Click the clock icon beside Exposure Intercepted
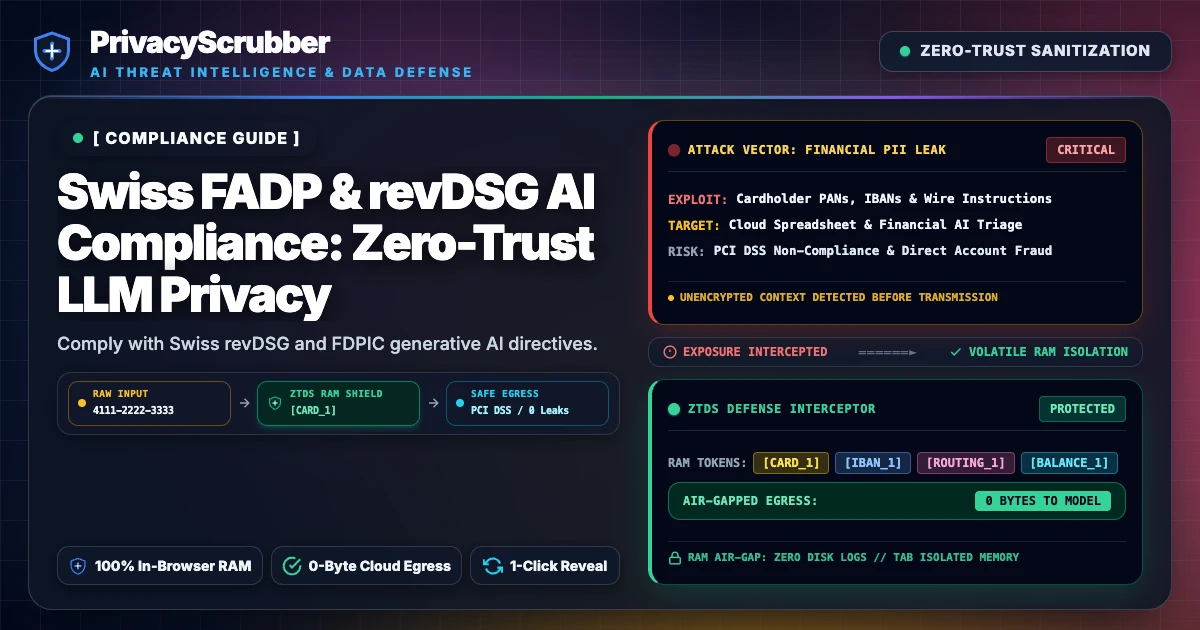 click(670, 352)
